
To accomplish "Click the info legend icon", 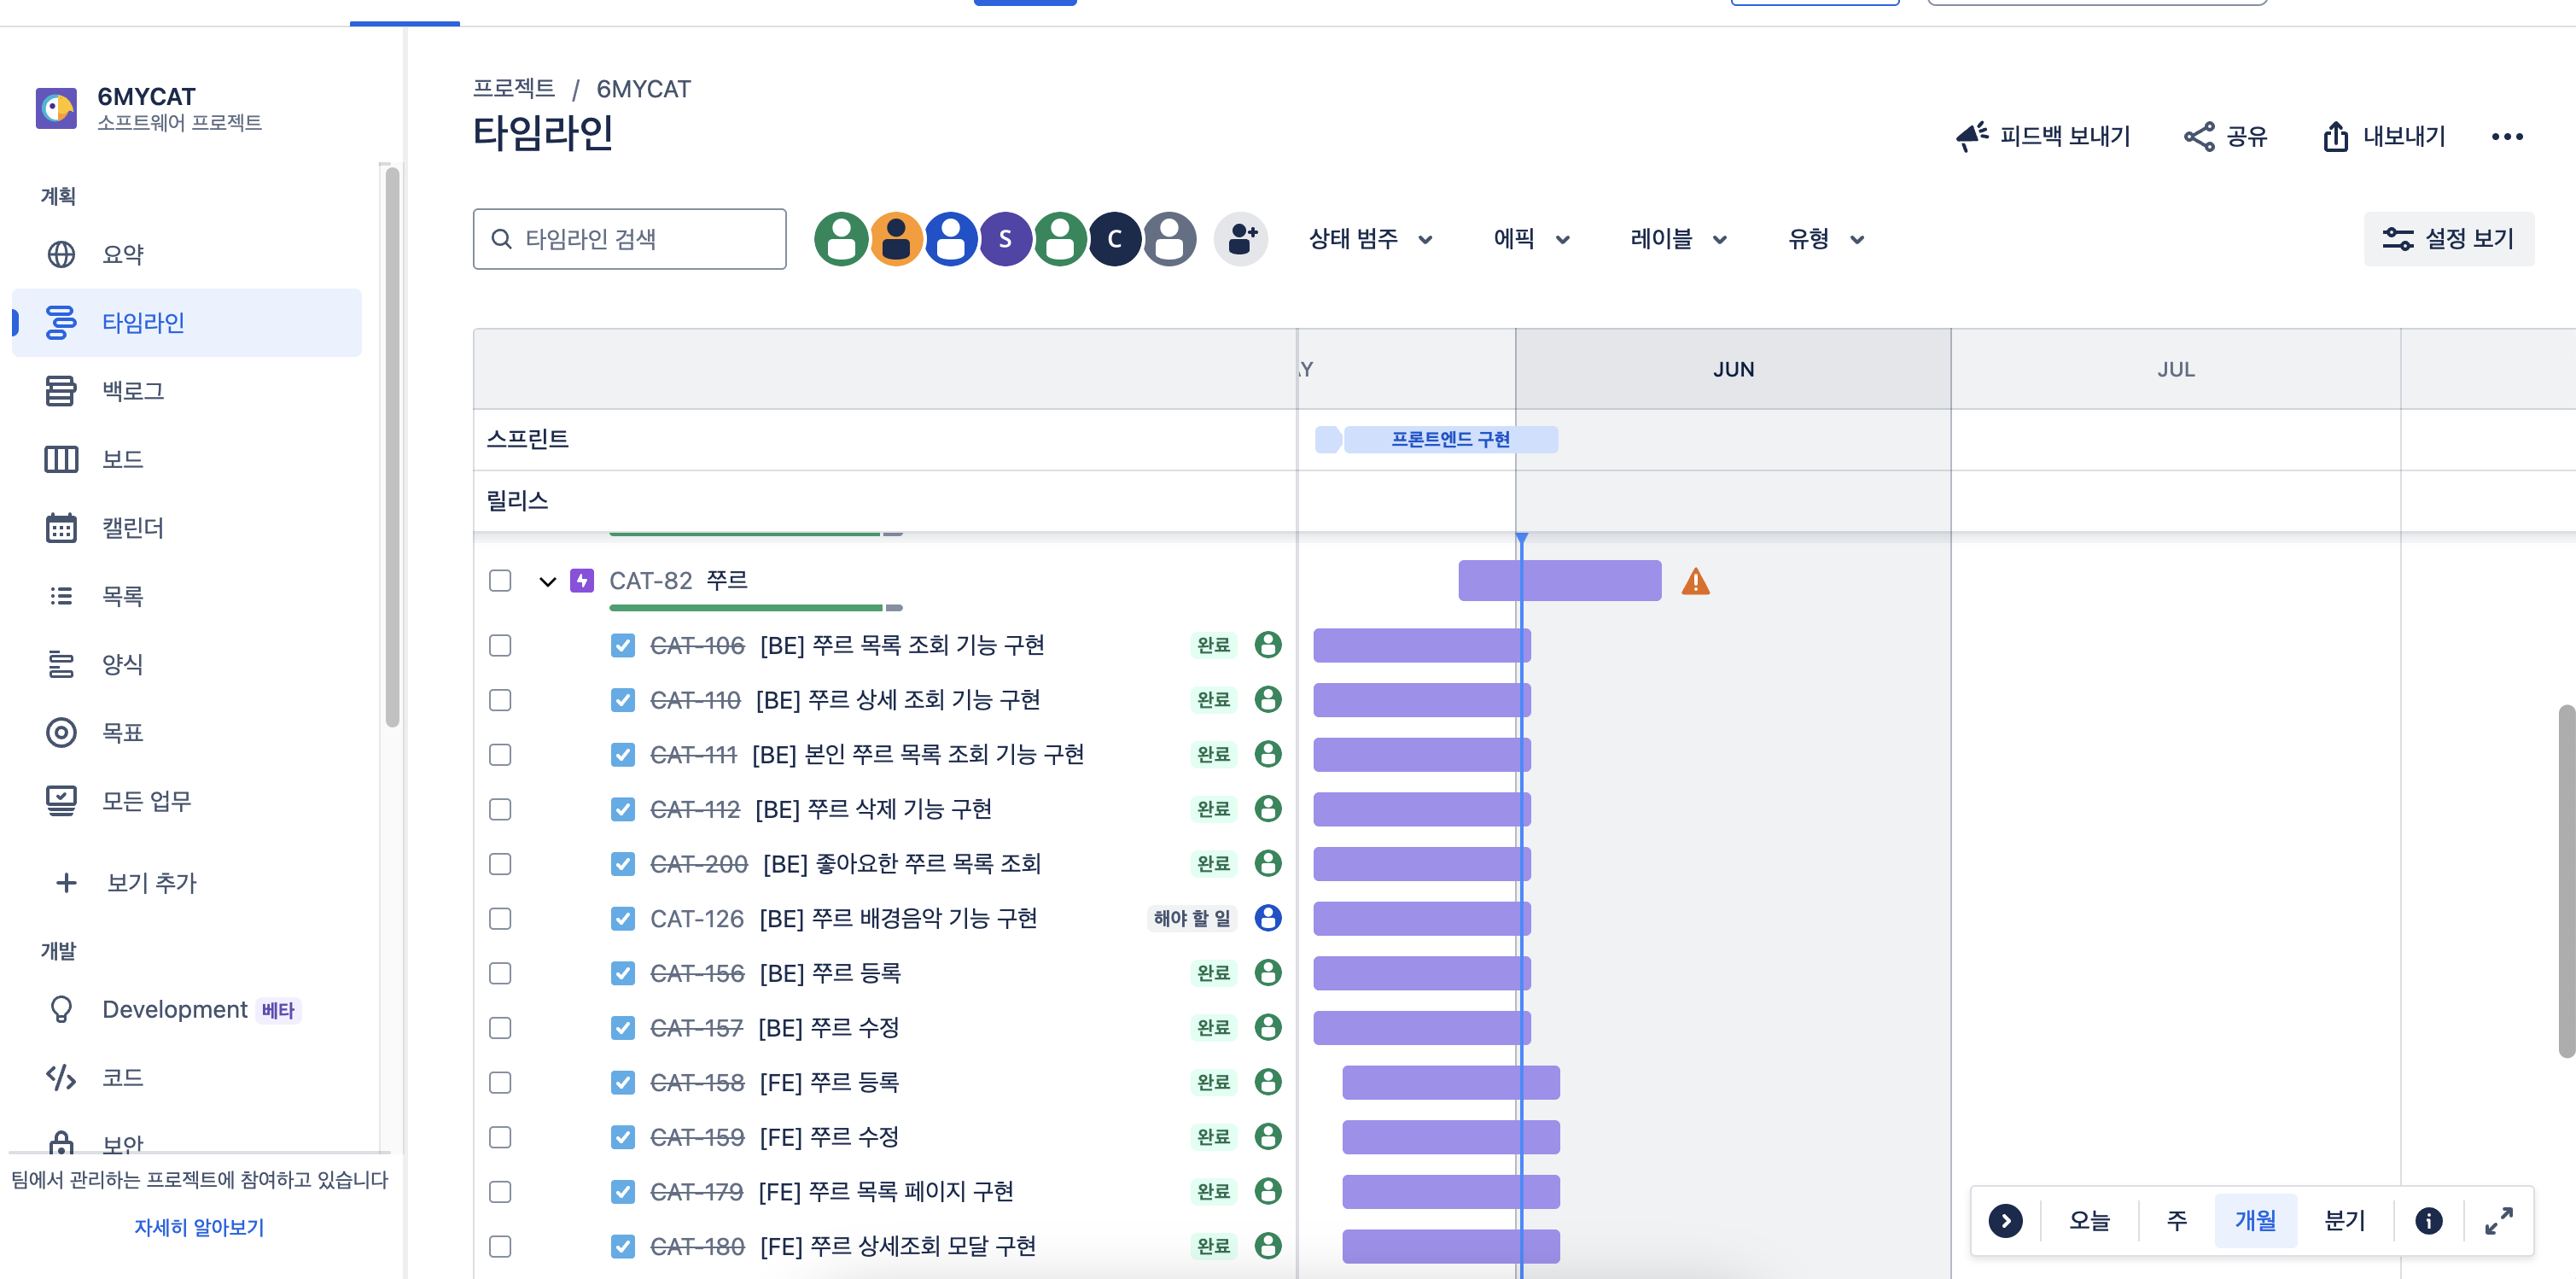I will [x=2428, y=1220].
